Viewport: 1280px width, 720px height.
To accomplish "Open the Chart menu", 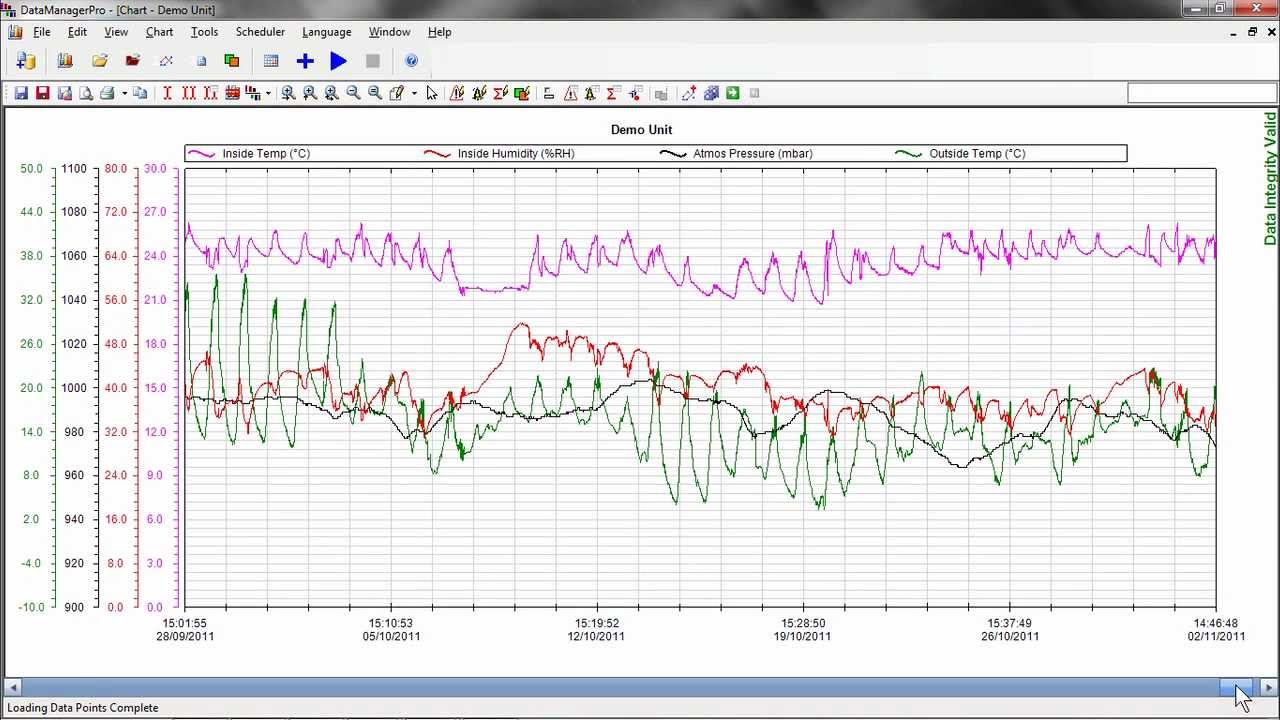I will click(160, 32).
